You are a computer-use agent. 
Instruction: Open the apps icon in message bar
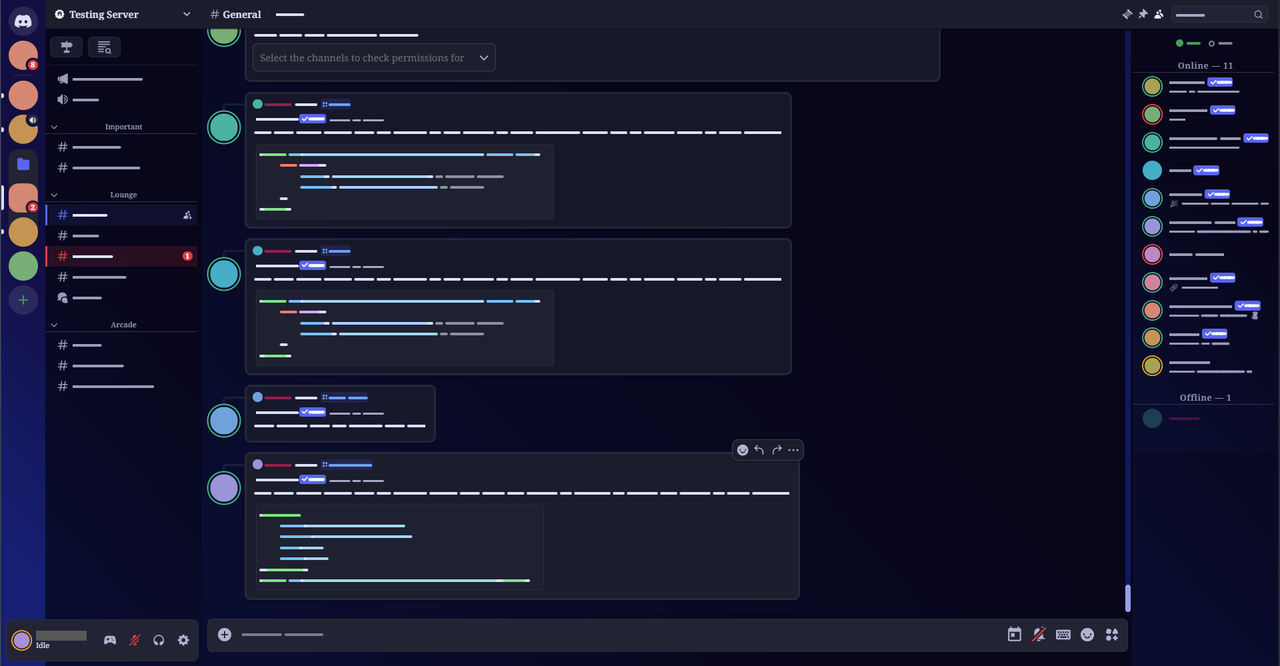pyautogui.click(x=1111, y=634)
